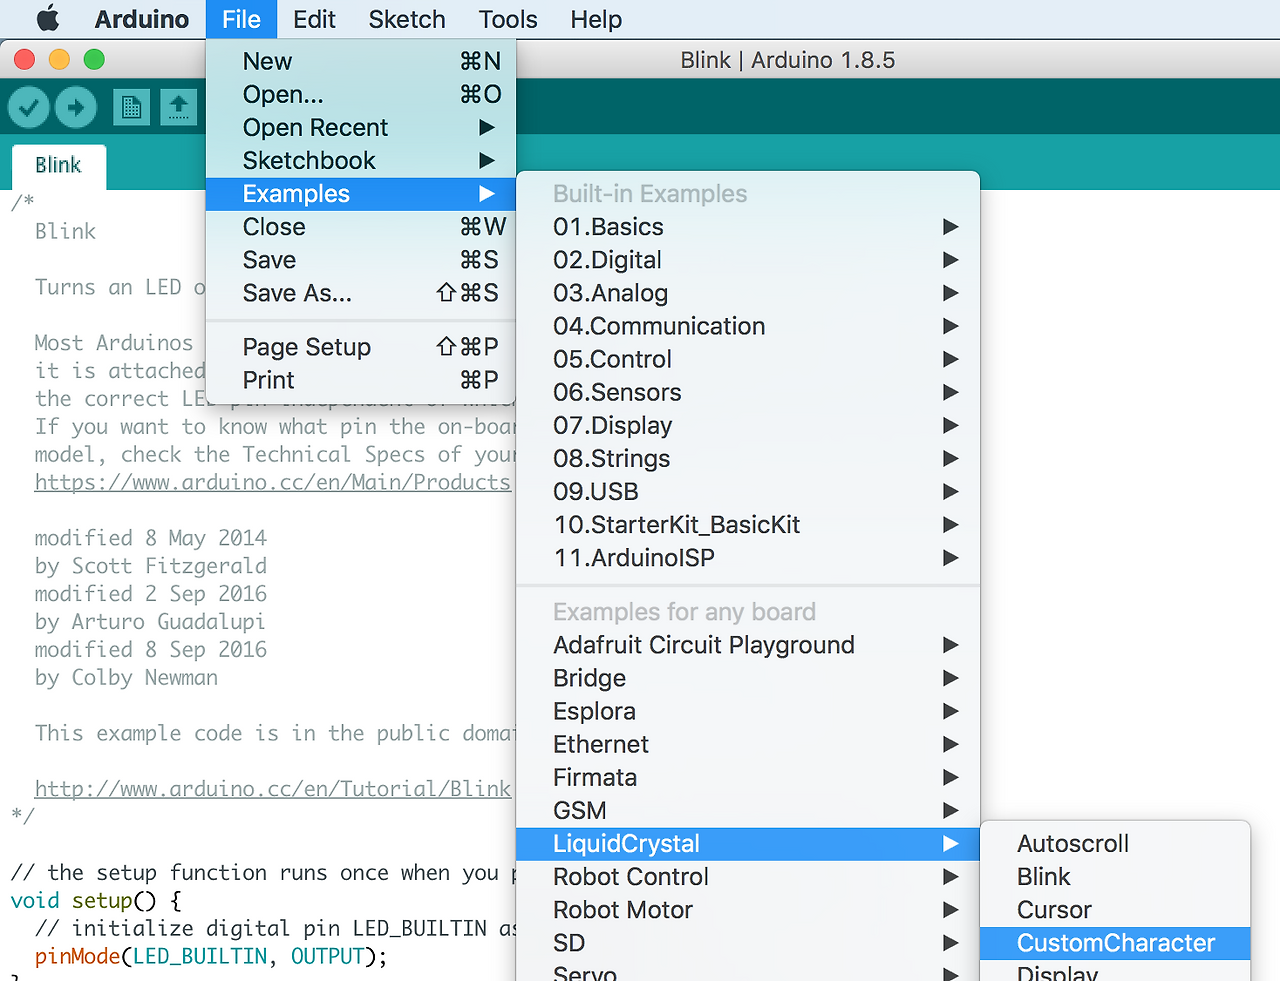Click the 'by Colby Newman' comment line
This screenshot has height=981, width=1280.
click(126, 678)
